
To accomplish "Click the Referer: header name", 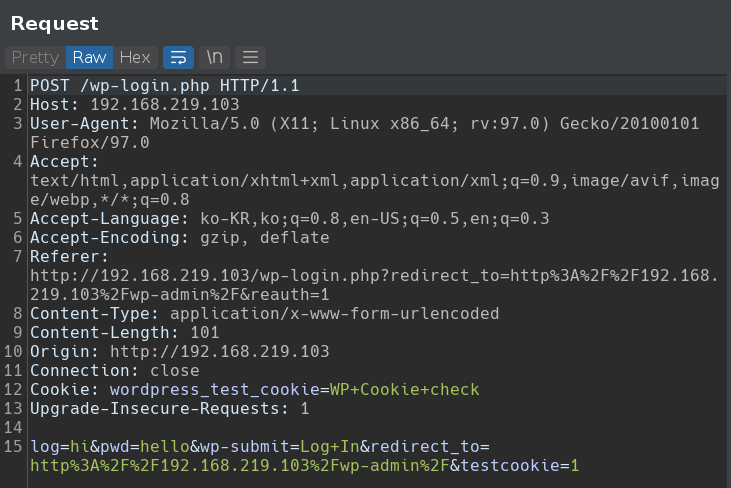I will 69,257.
